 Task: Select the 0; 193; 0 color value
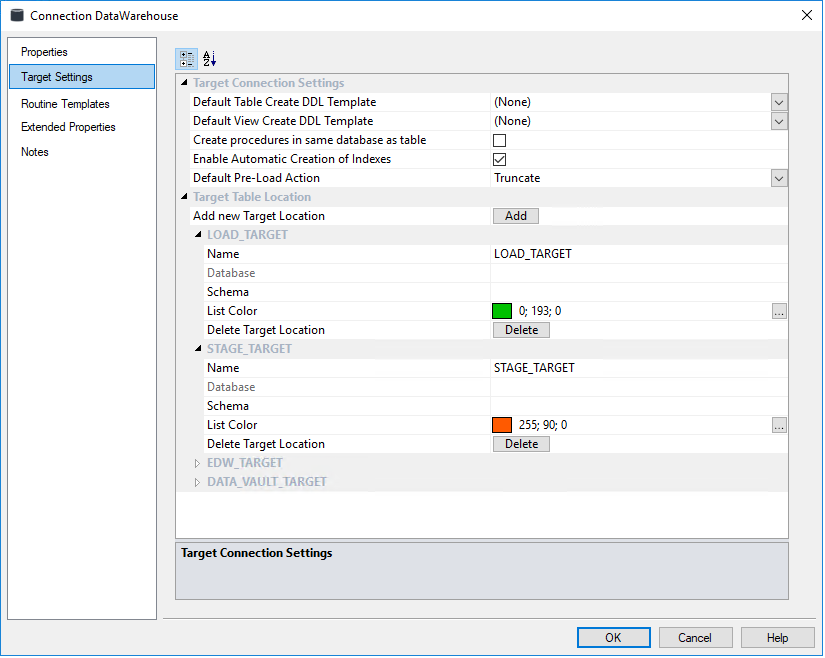[540, 311]
